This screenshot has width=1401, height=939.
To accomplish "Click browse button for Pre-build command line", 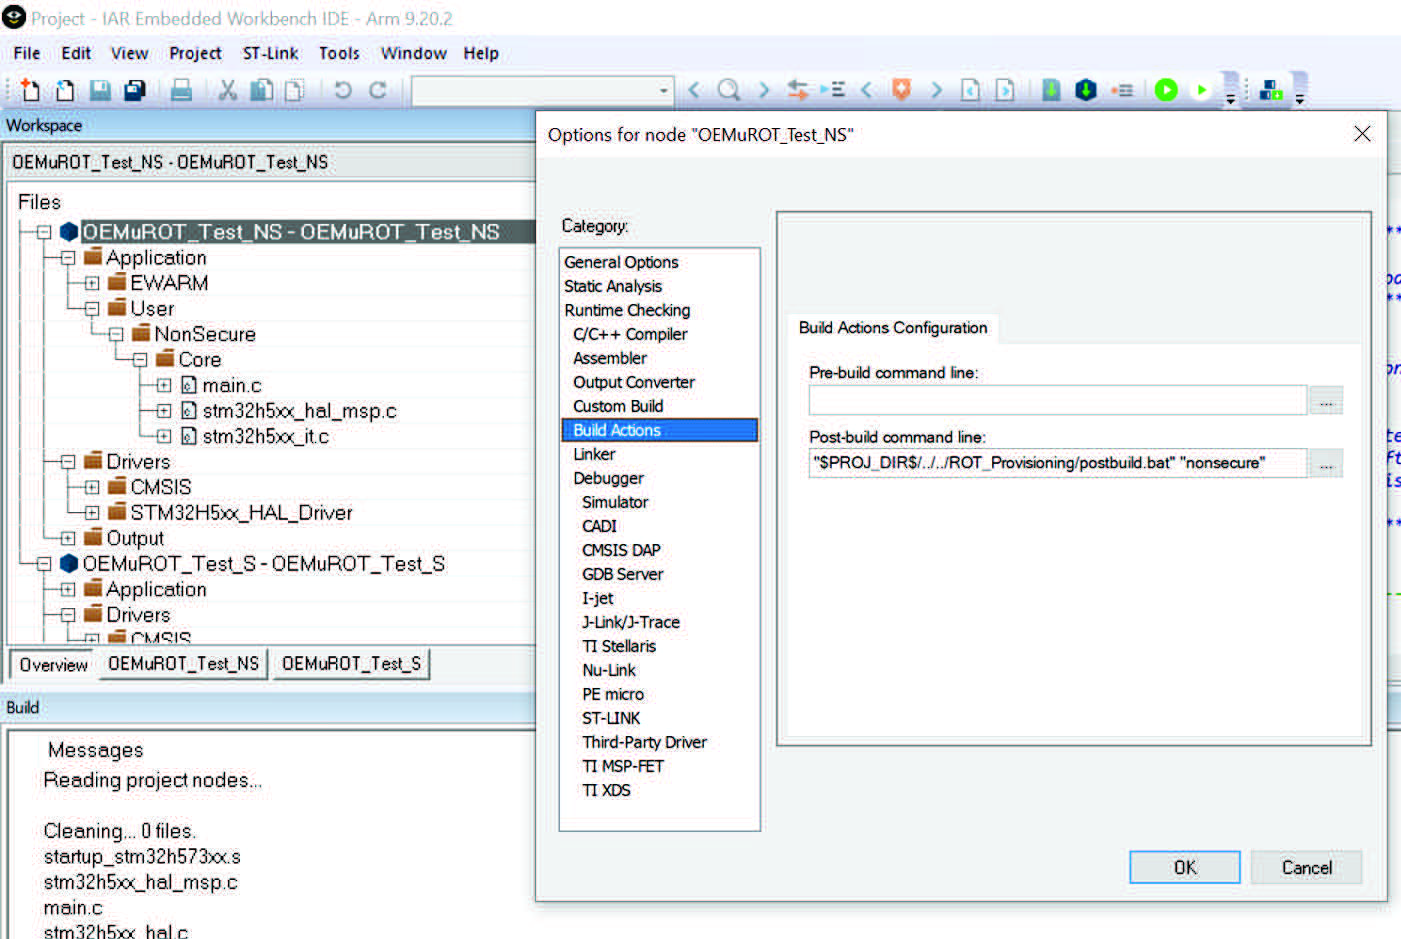I will [x=1326, y=400].
